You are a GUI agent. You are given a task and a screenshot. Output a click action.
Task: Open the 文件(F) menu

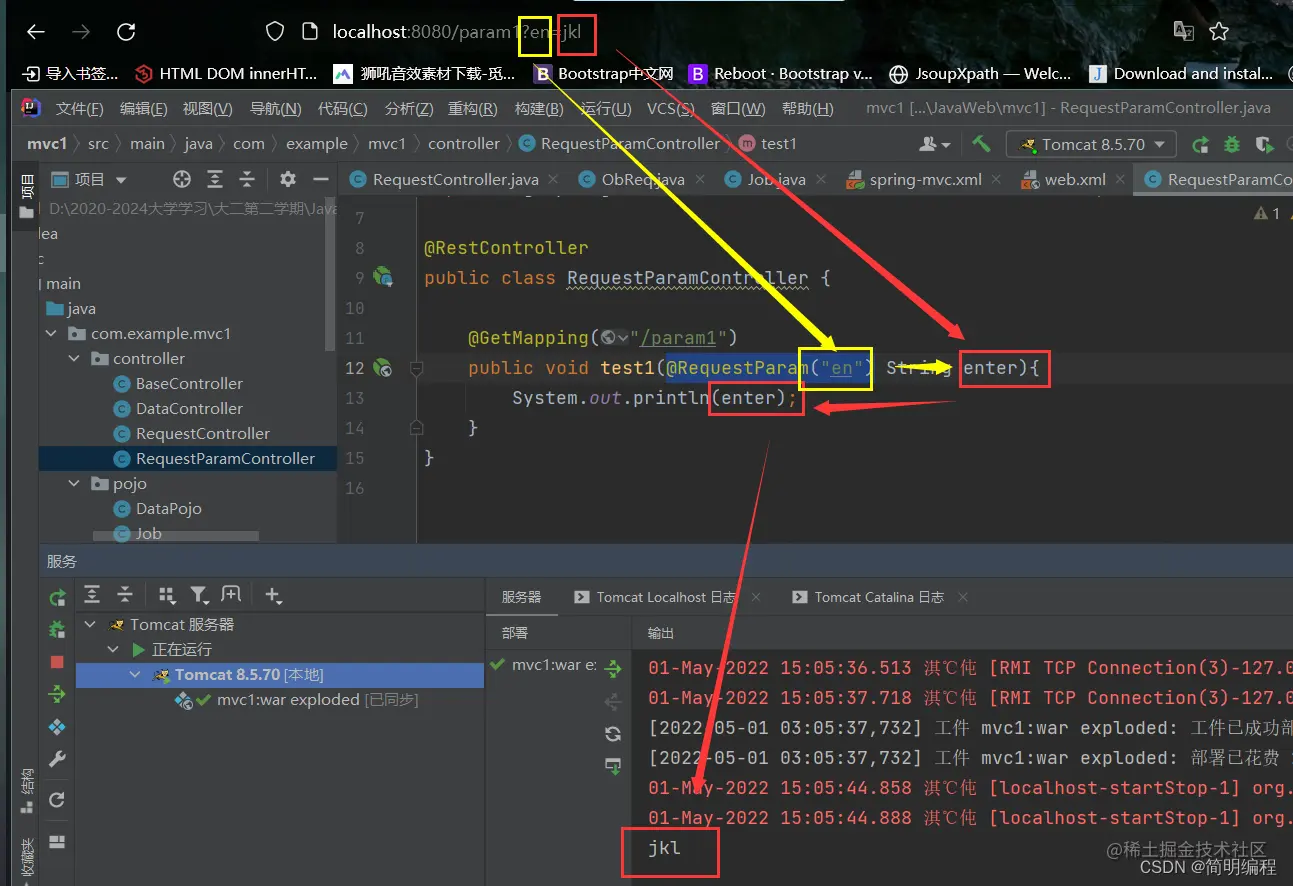point(79,108)
